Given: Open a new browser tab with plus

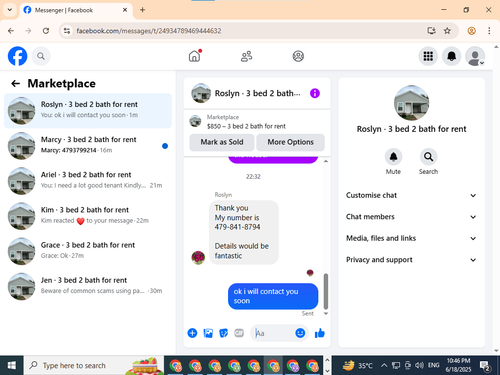Looking at the screenshot, I should [x=142, y=10].
